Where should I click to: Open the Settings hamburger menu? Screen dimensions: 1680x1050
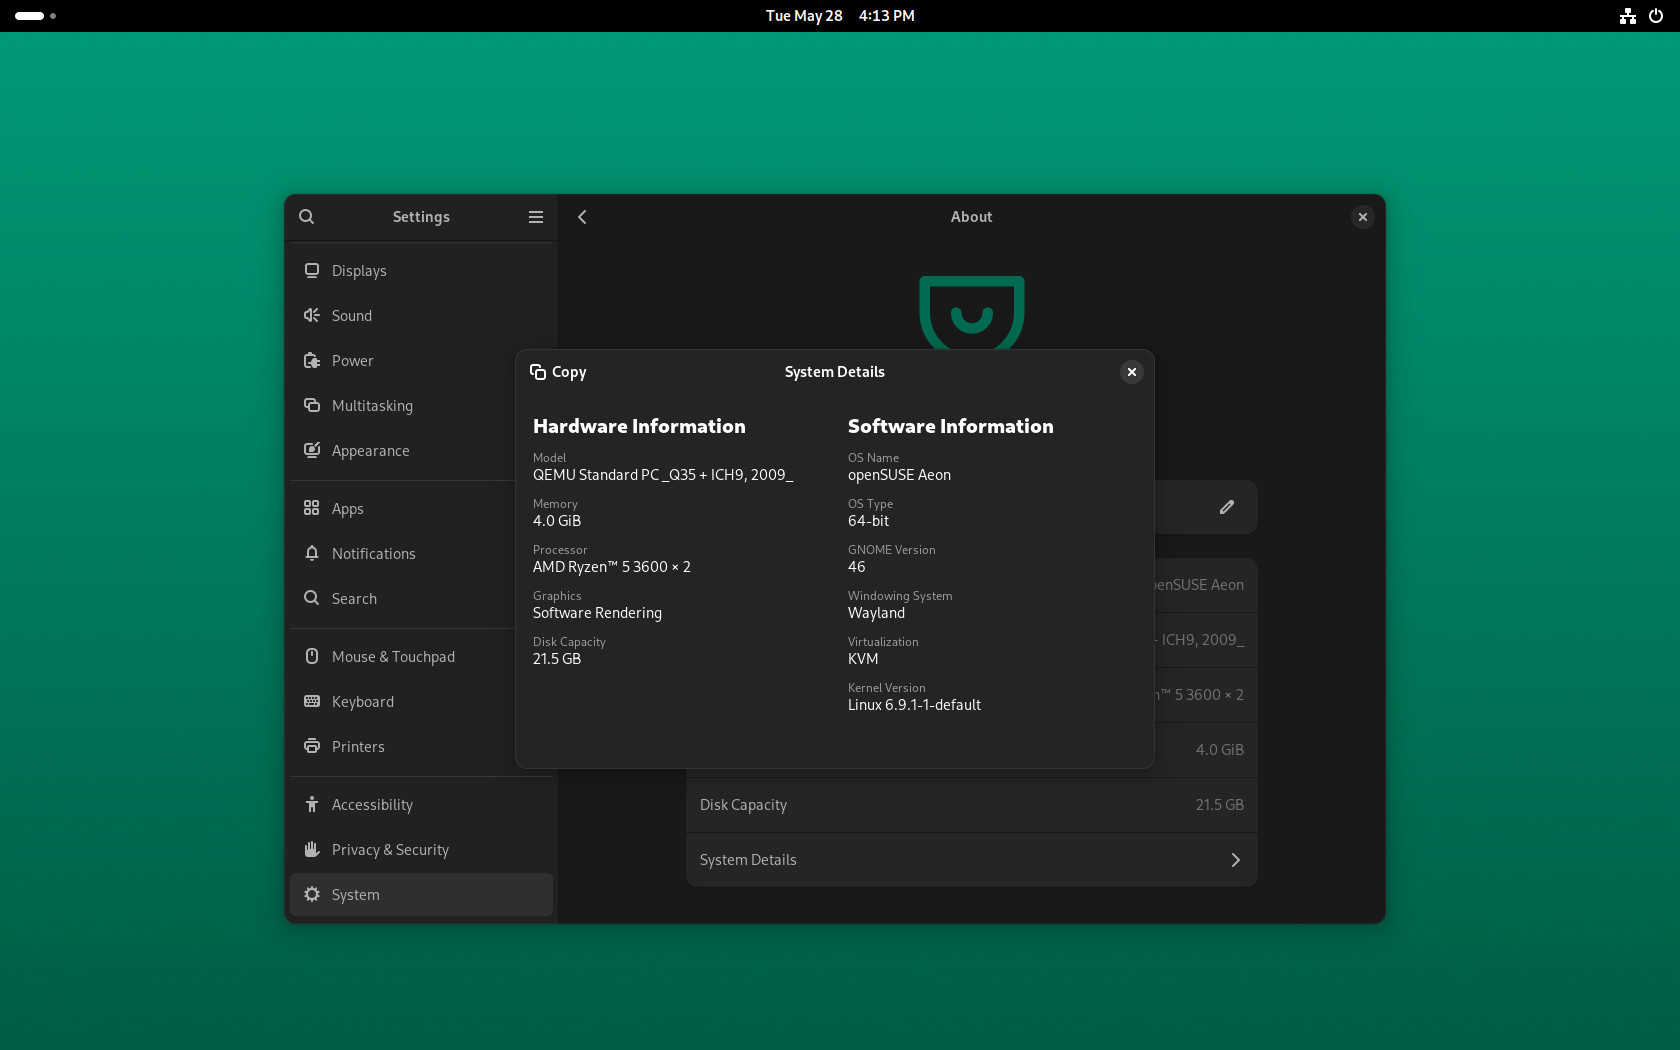point(536,217)
